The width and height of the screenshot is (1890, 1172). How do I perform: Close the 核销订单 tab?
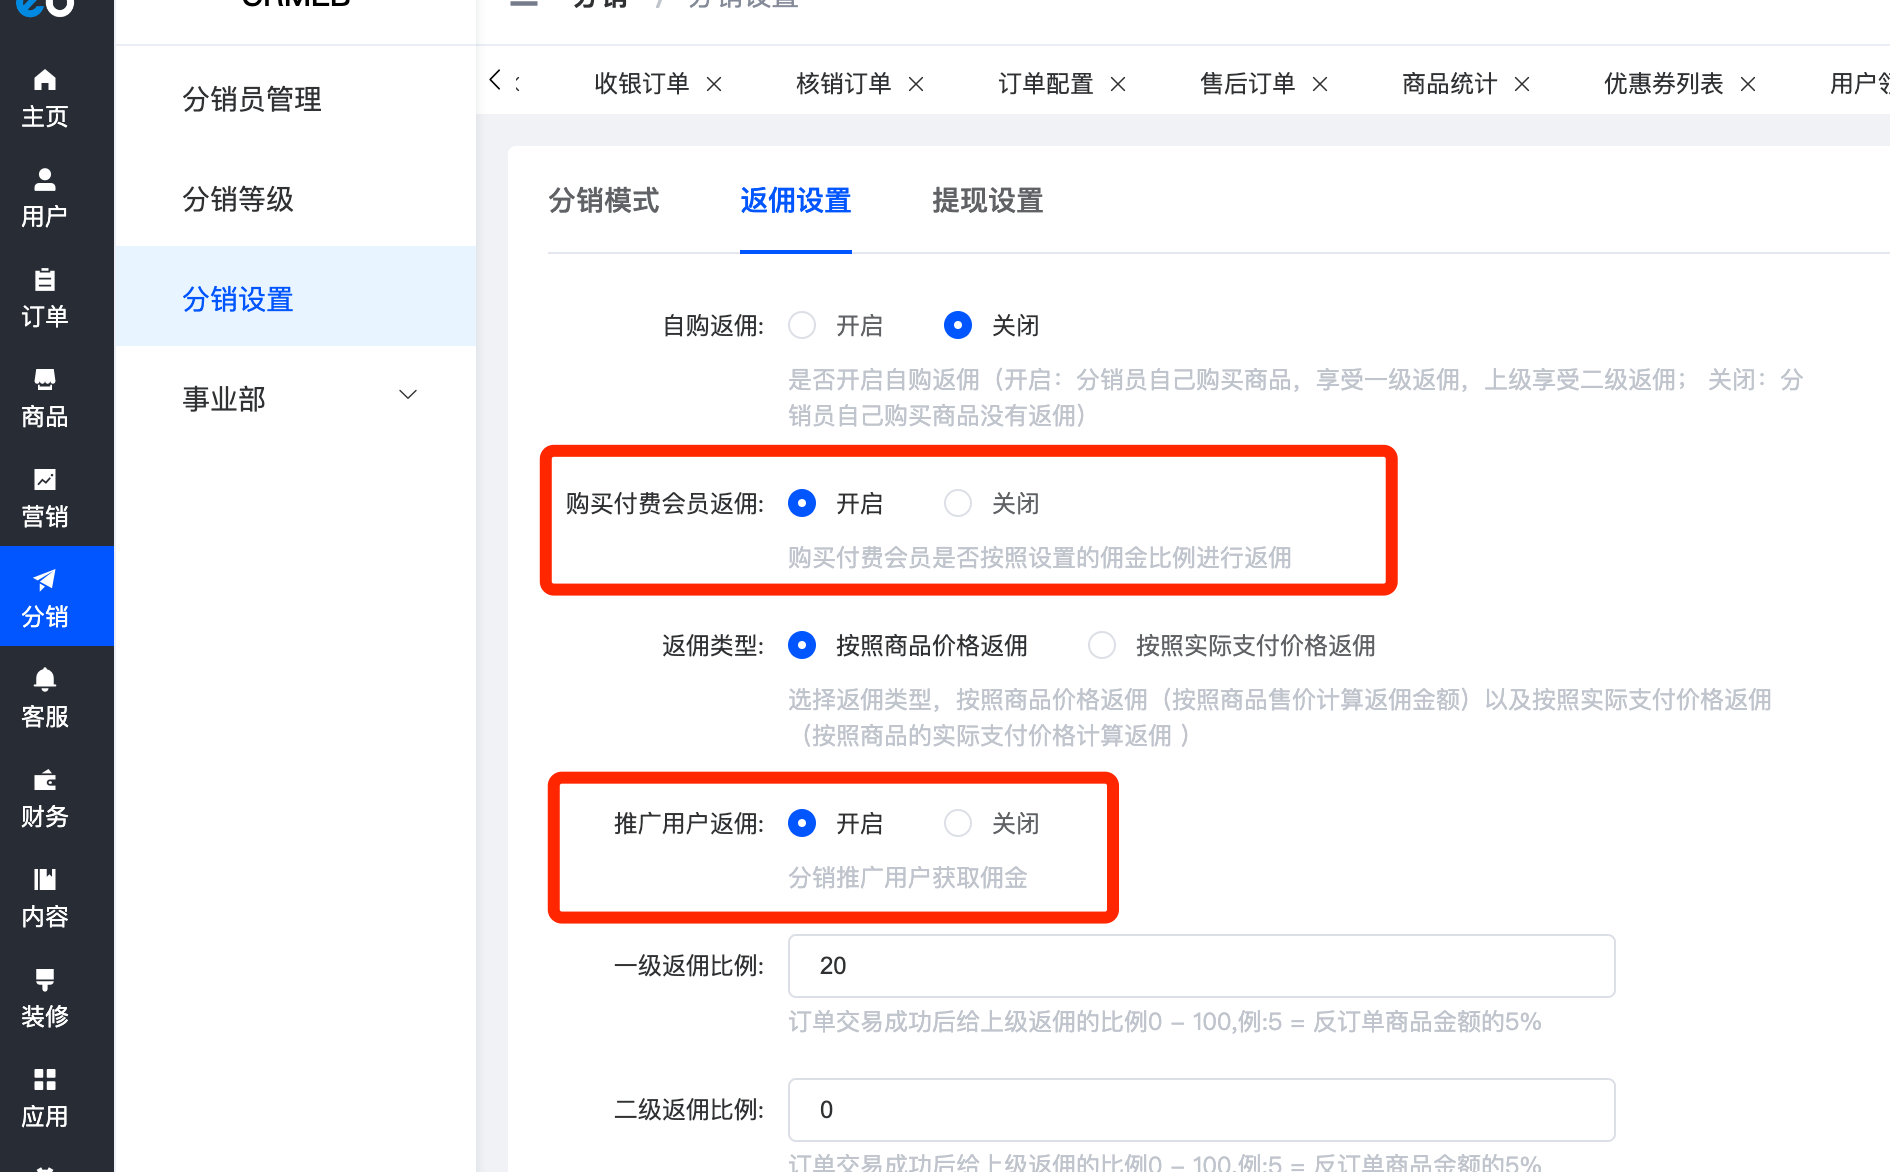pos(916,84)
